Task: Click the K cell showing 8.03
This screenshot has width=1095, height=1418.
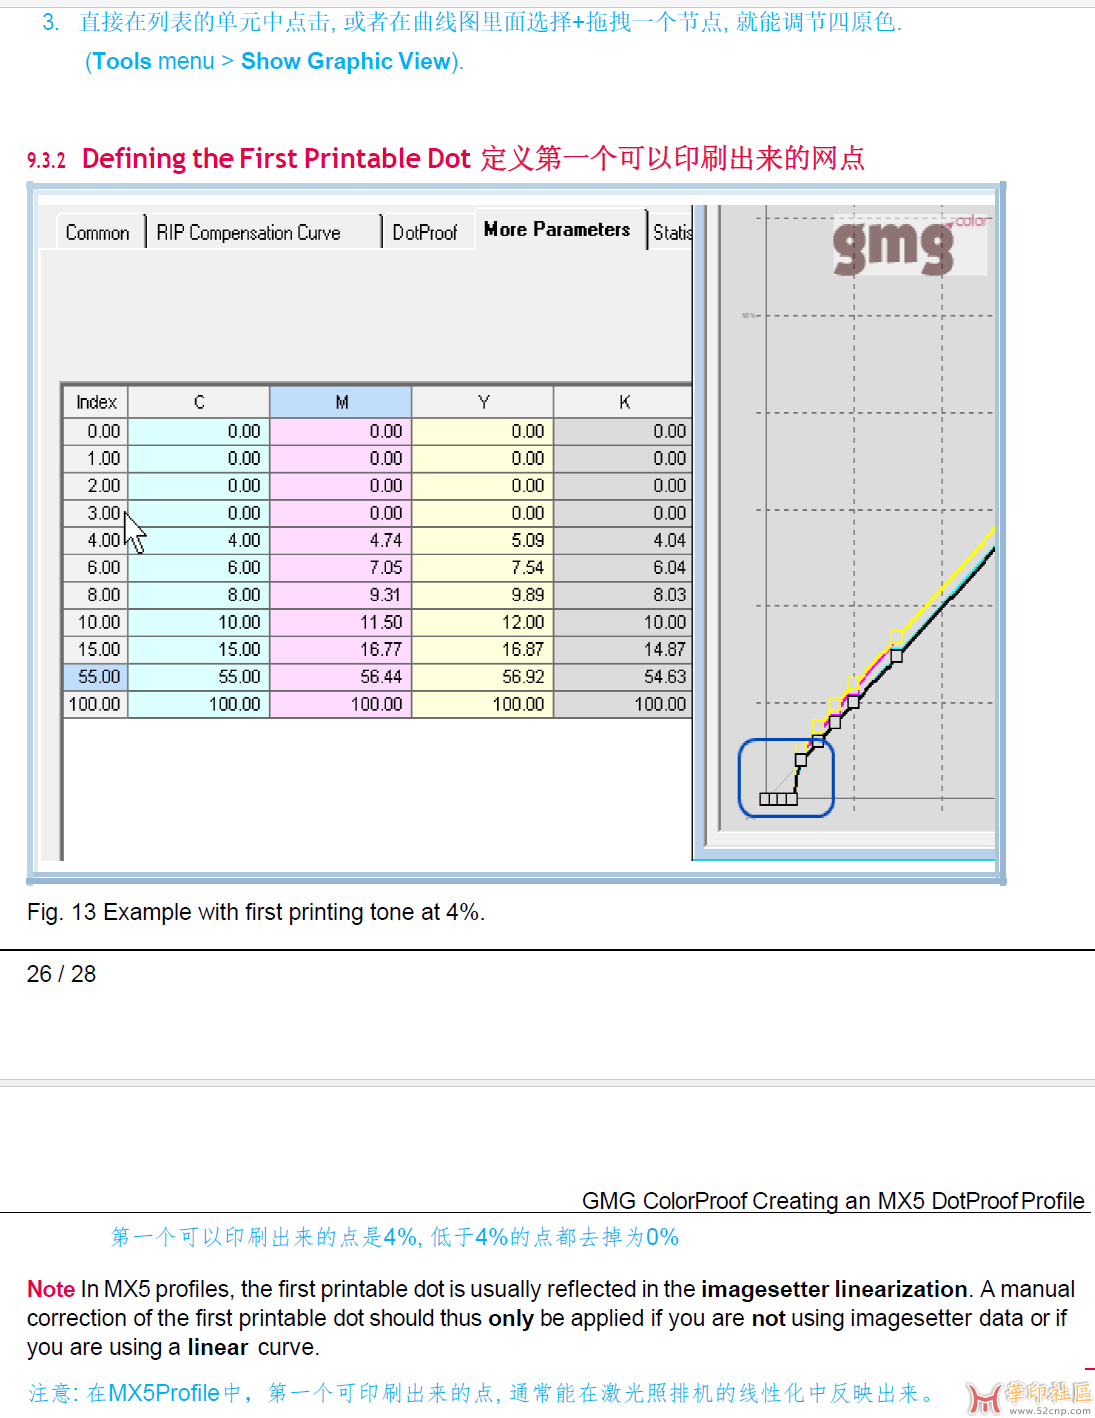Action: point(624,594)
